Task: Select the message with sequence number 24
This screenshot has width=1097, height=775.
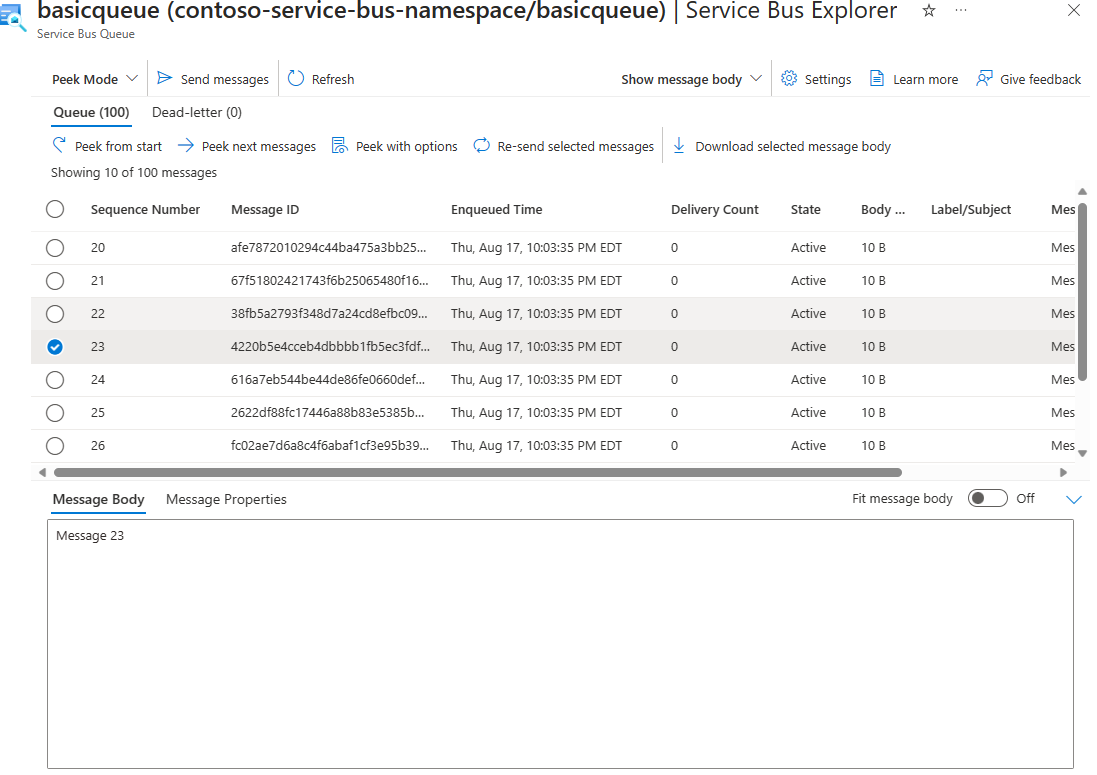Action: (55, 380)
